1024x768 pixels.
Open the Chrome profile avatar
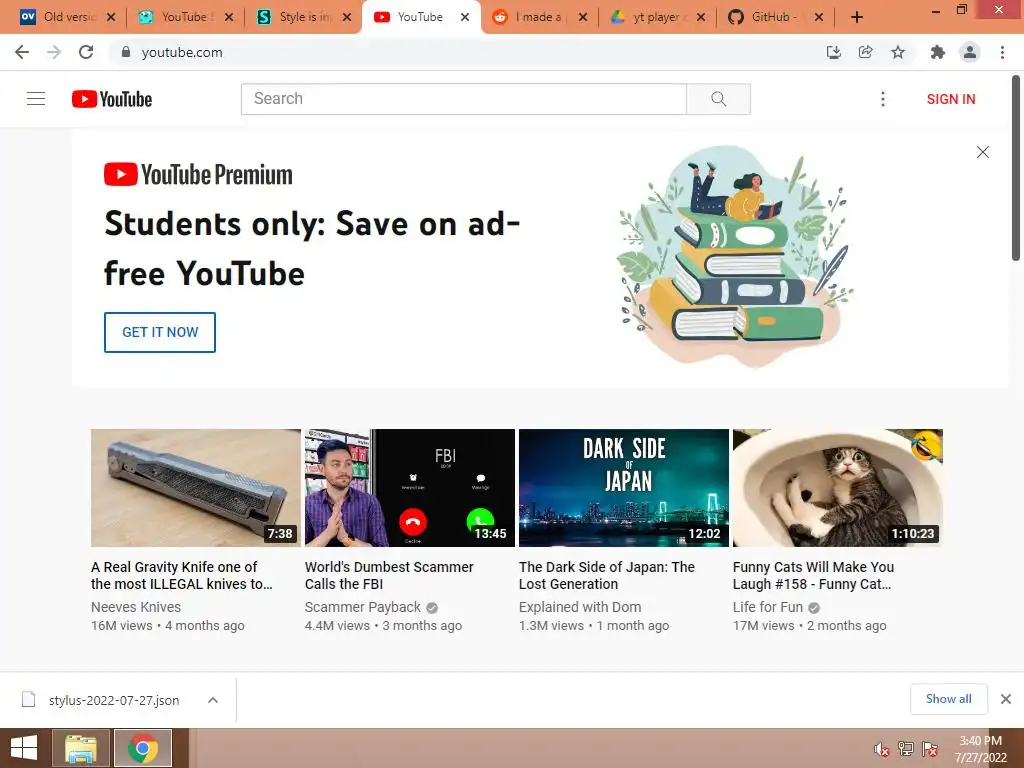click(x=970, y=52)
